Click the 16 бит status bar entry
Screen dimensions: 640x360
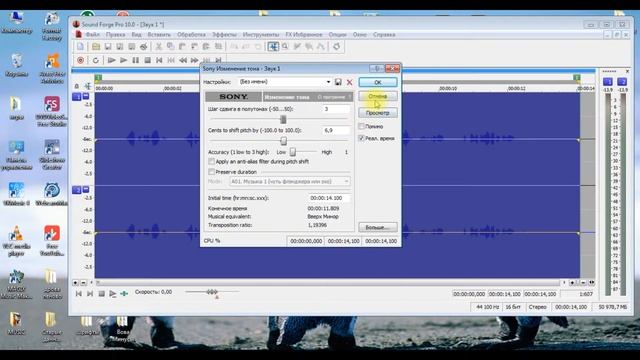513,307
